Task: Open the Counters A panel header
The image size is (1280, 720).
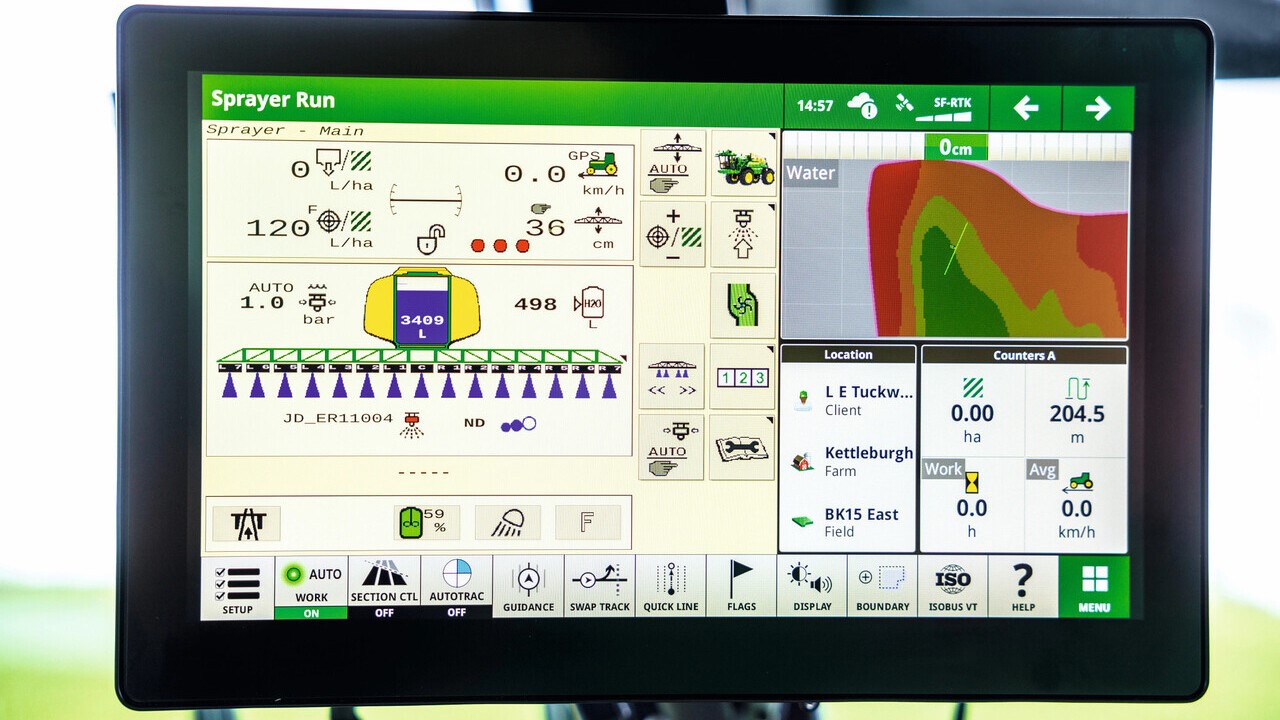Action: pos(1024,355)
